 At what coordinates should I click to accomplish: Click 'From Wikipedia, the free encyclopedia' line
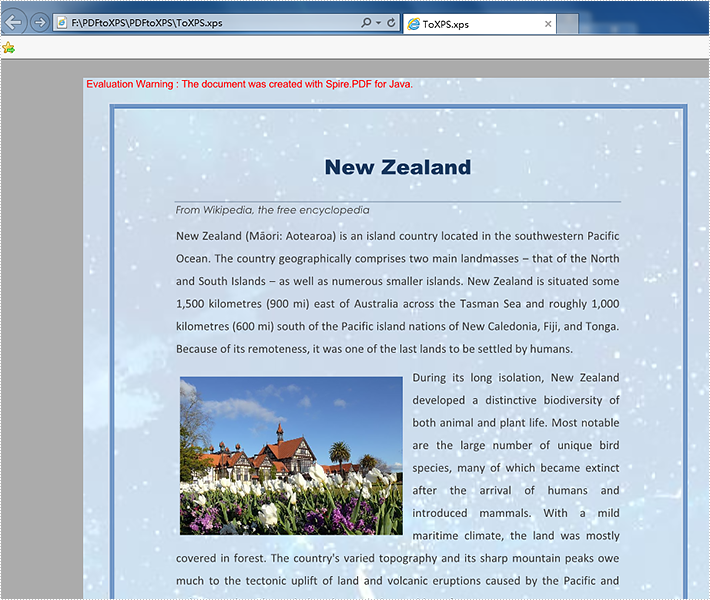(272, 210)
